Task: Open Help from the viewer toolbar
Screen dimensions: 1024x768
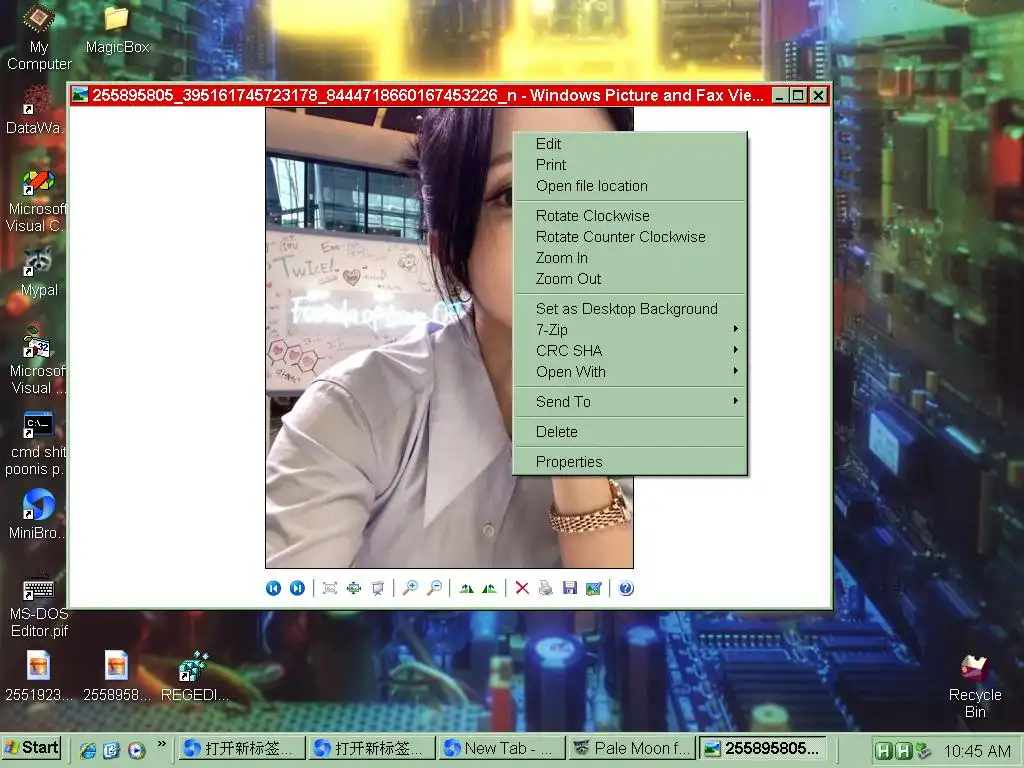Action: 626,588
